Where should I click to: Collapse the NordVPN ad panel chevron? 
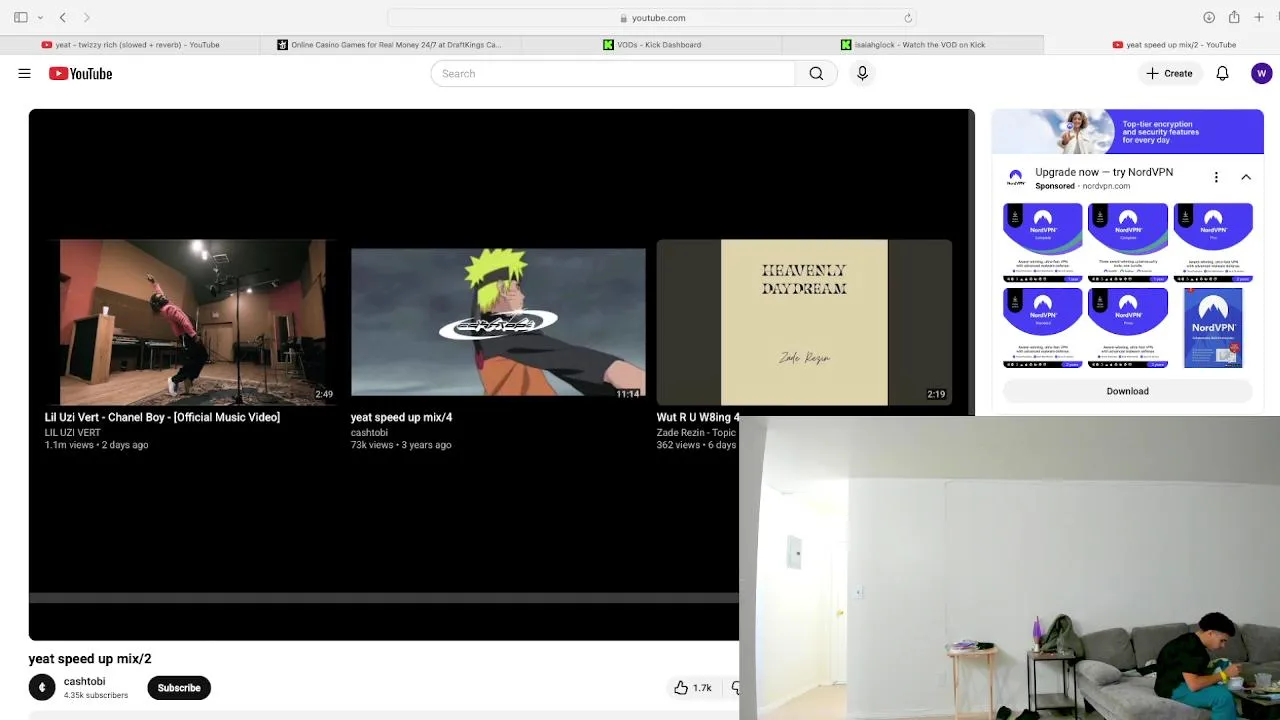click(1246, 177)
